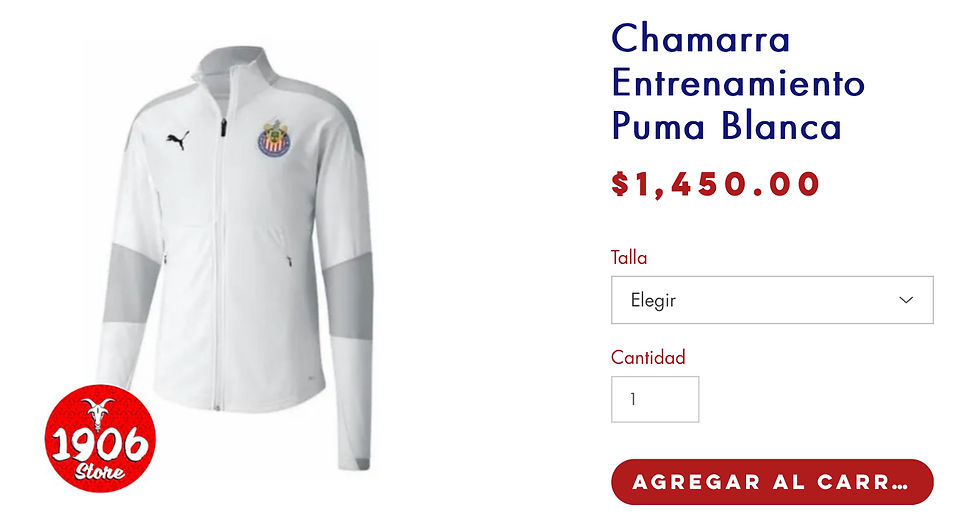Click the chevron arrow in Talla selector
The image size is (980, 524).
pos(906,300)
